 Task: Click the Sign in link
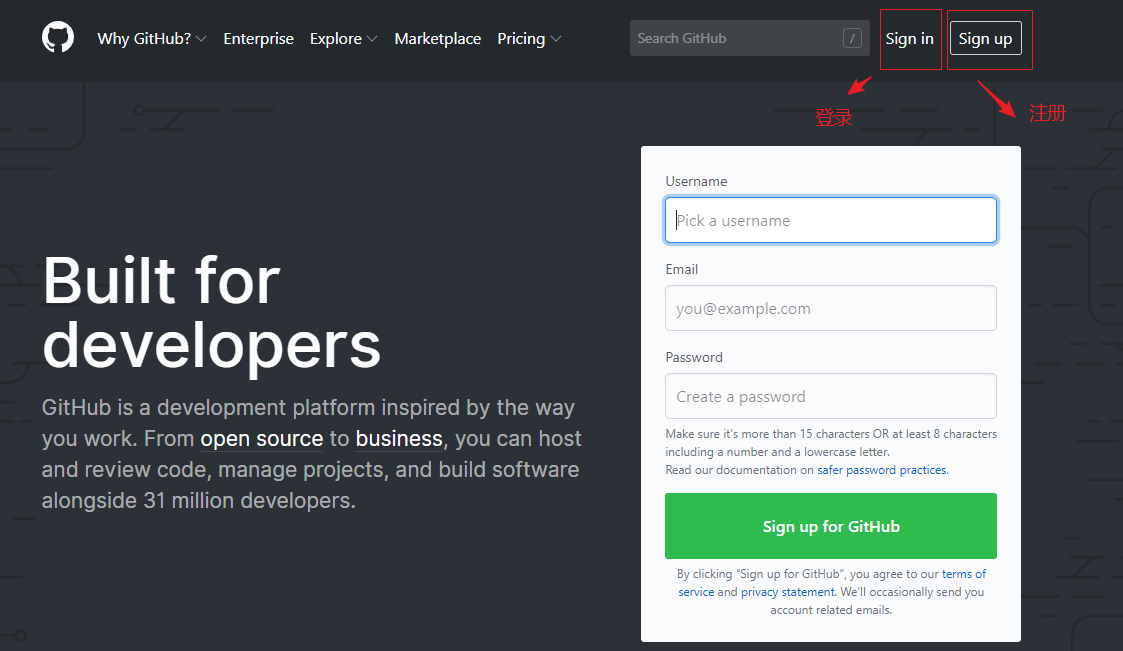(910, 39)
